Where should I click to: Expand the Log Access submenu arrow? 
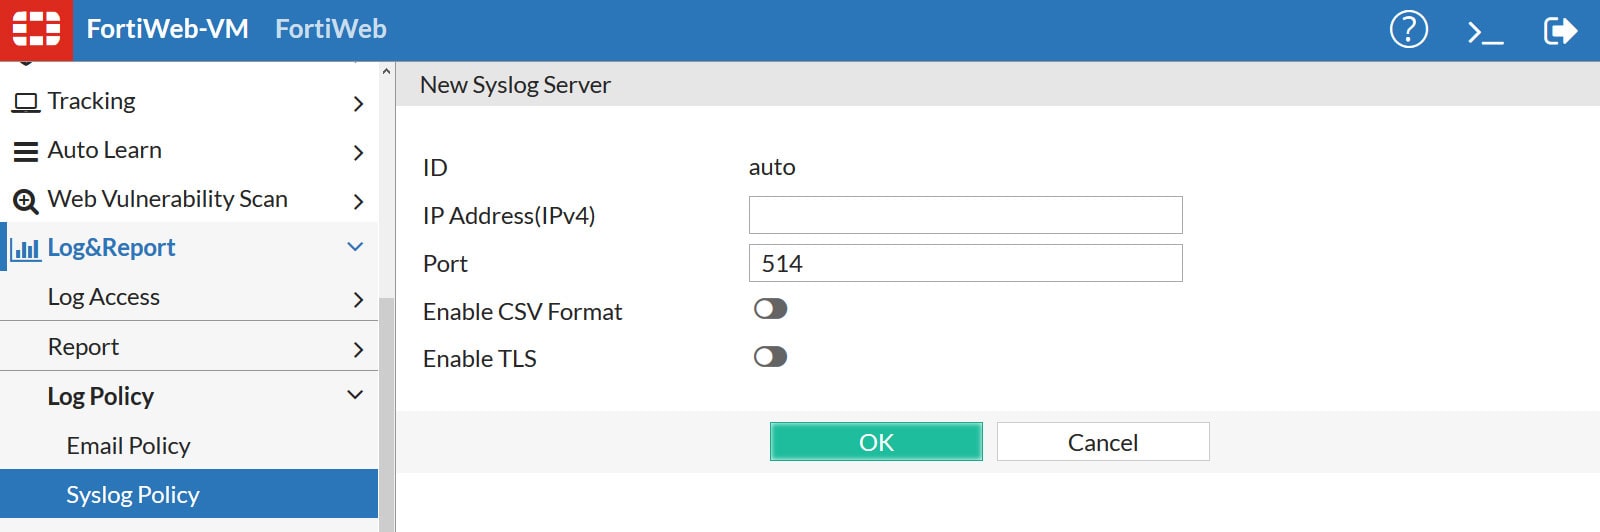(358, 299)
